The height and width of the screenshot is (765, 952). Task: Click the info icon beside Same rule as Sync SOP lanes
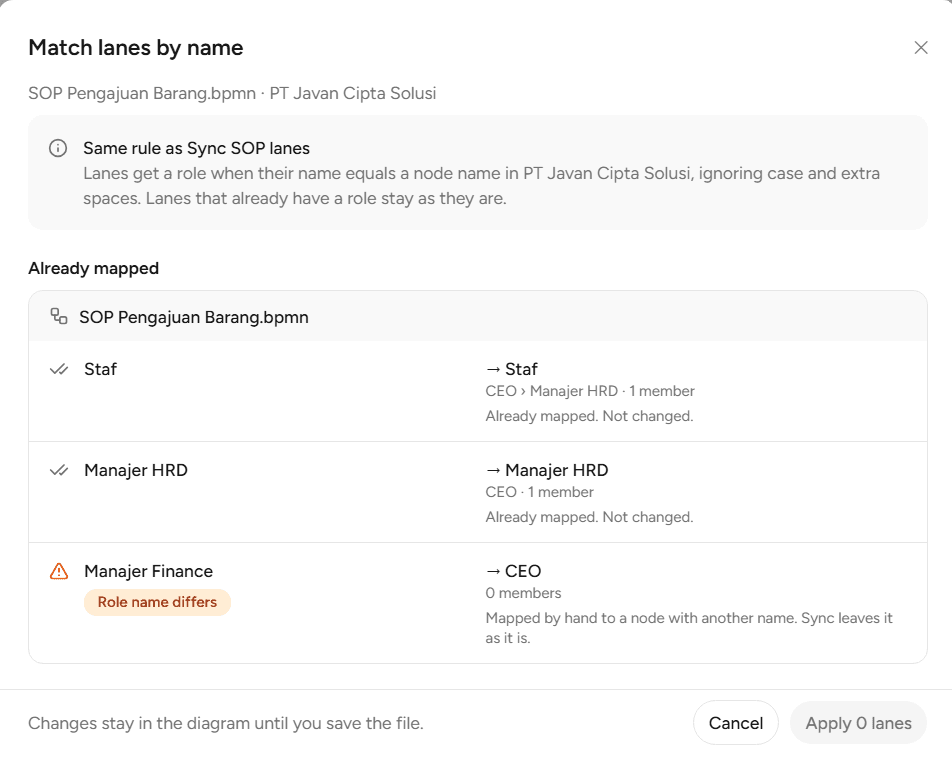(58, 148)
